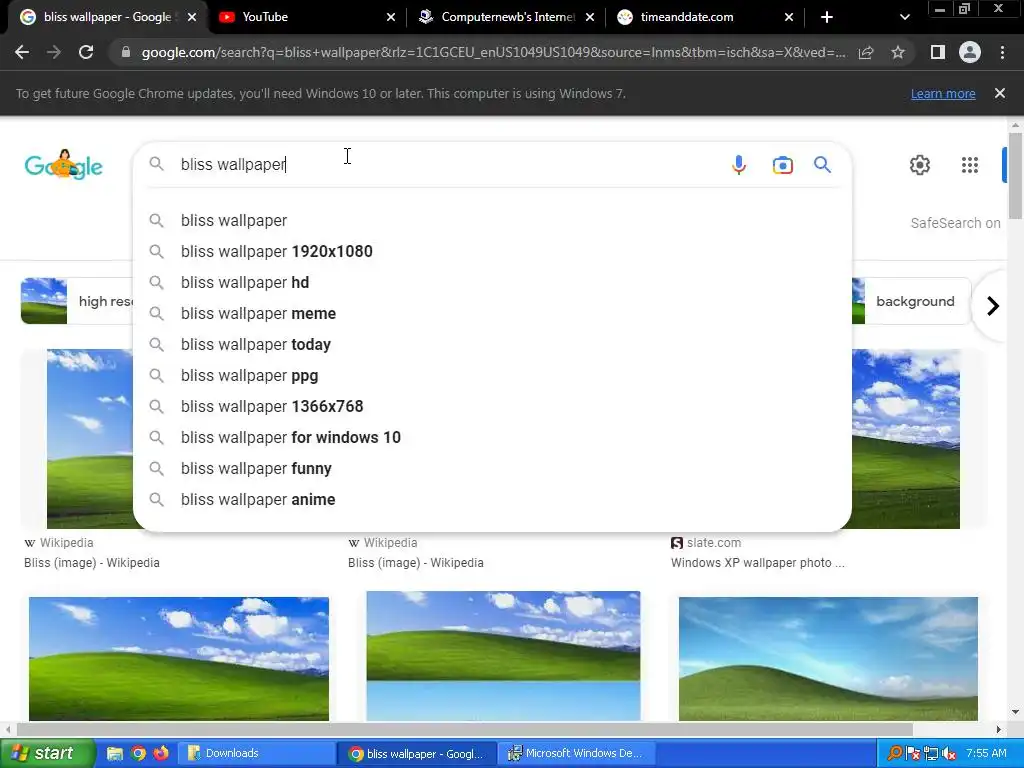
Task: Open the slate.com Bliss image thumbnail
Action: [906, 439]
